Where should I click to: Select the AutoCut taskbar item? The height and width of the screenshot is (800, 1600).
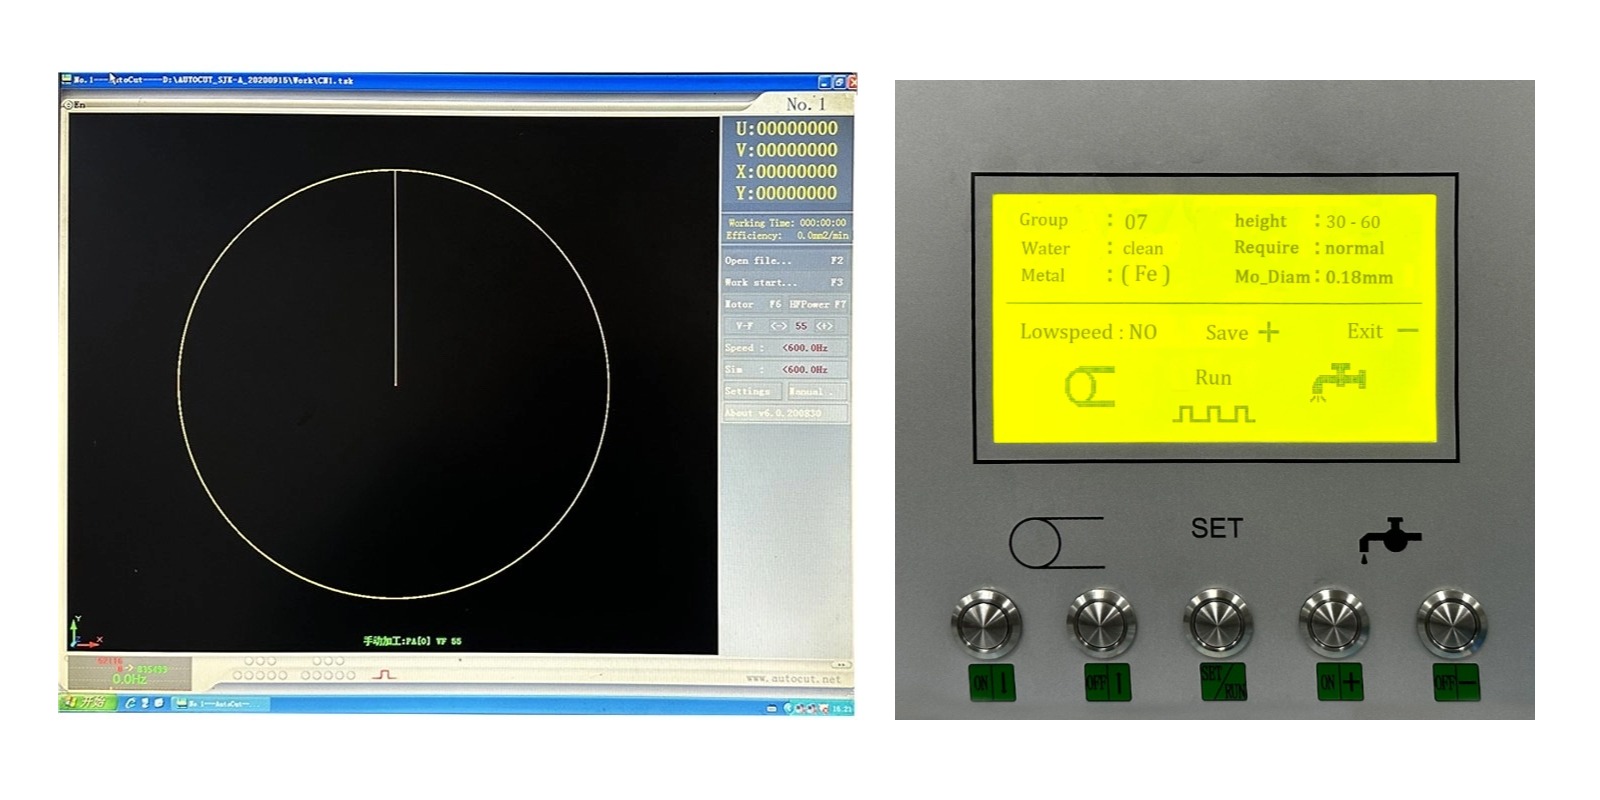pyautogui.click(x=223, y=704)
